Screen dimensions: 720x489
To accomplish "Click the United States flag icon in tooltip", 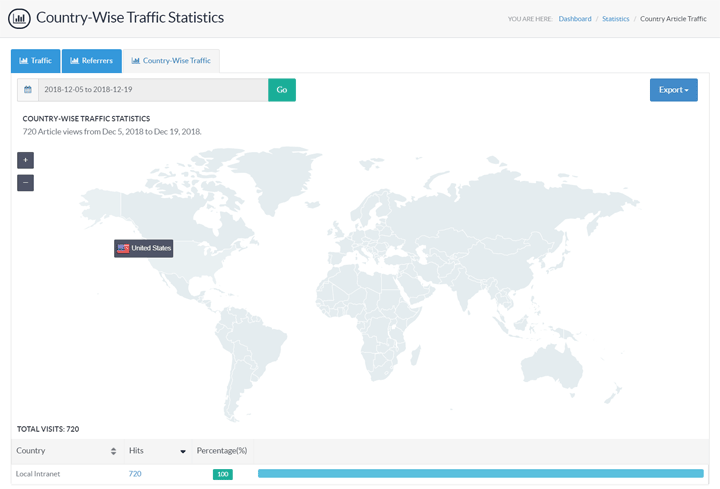I will 123,248.
